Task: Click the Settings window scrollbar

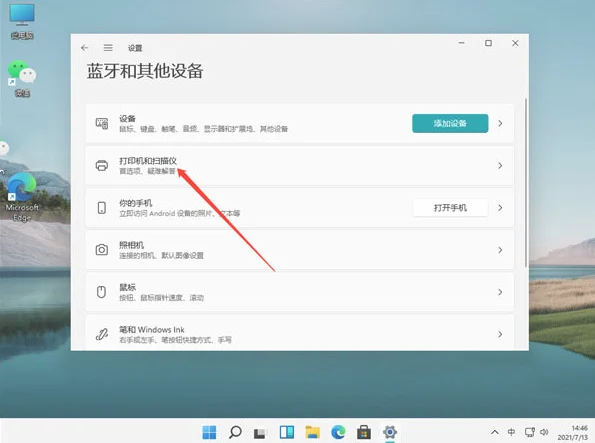Action: click(x=526, y=183)
